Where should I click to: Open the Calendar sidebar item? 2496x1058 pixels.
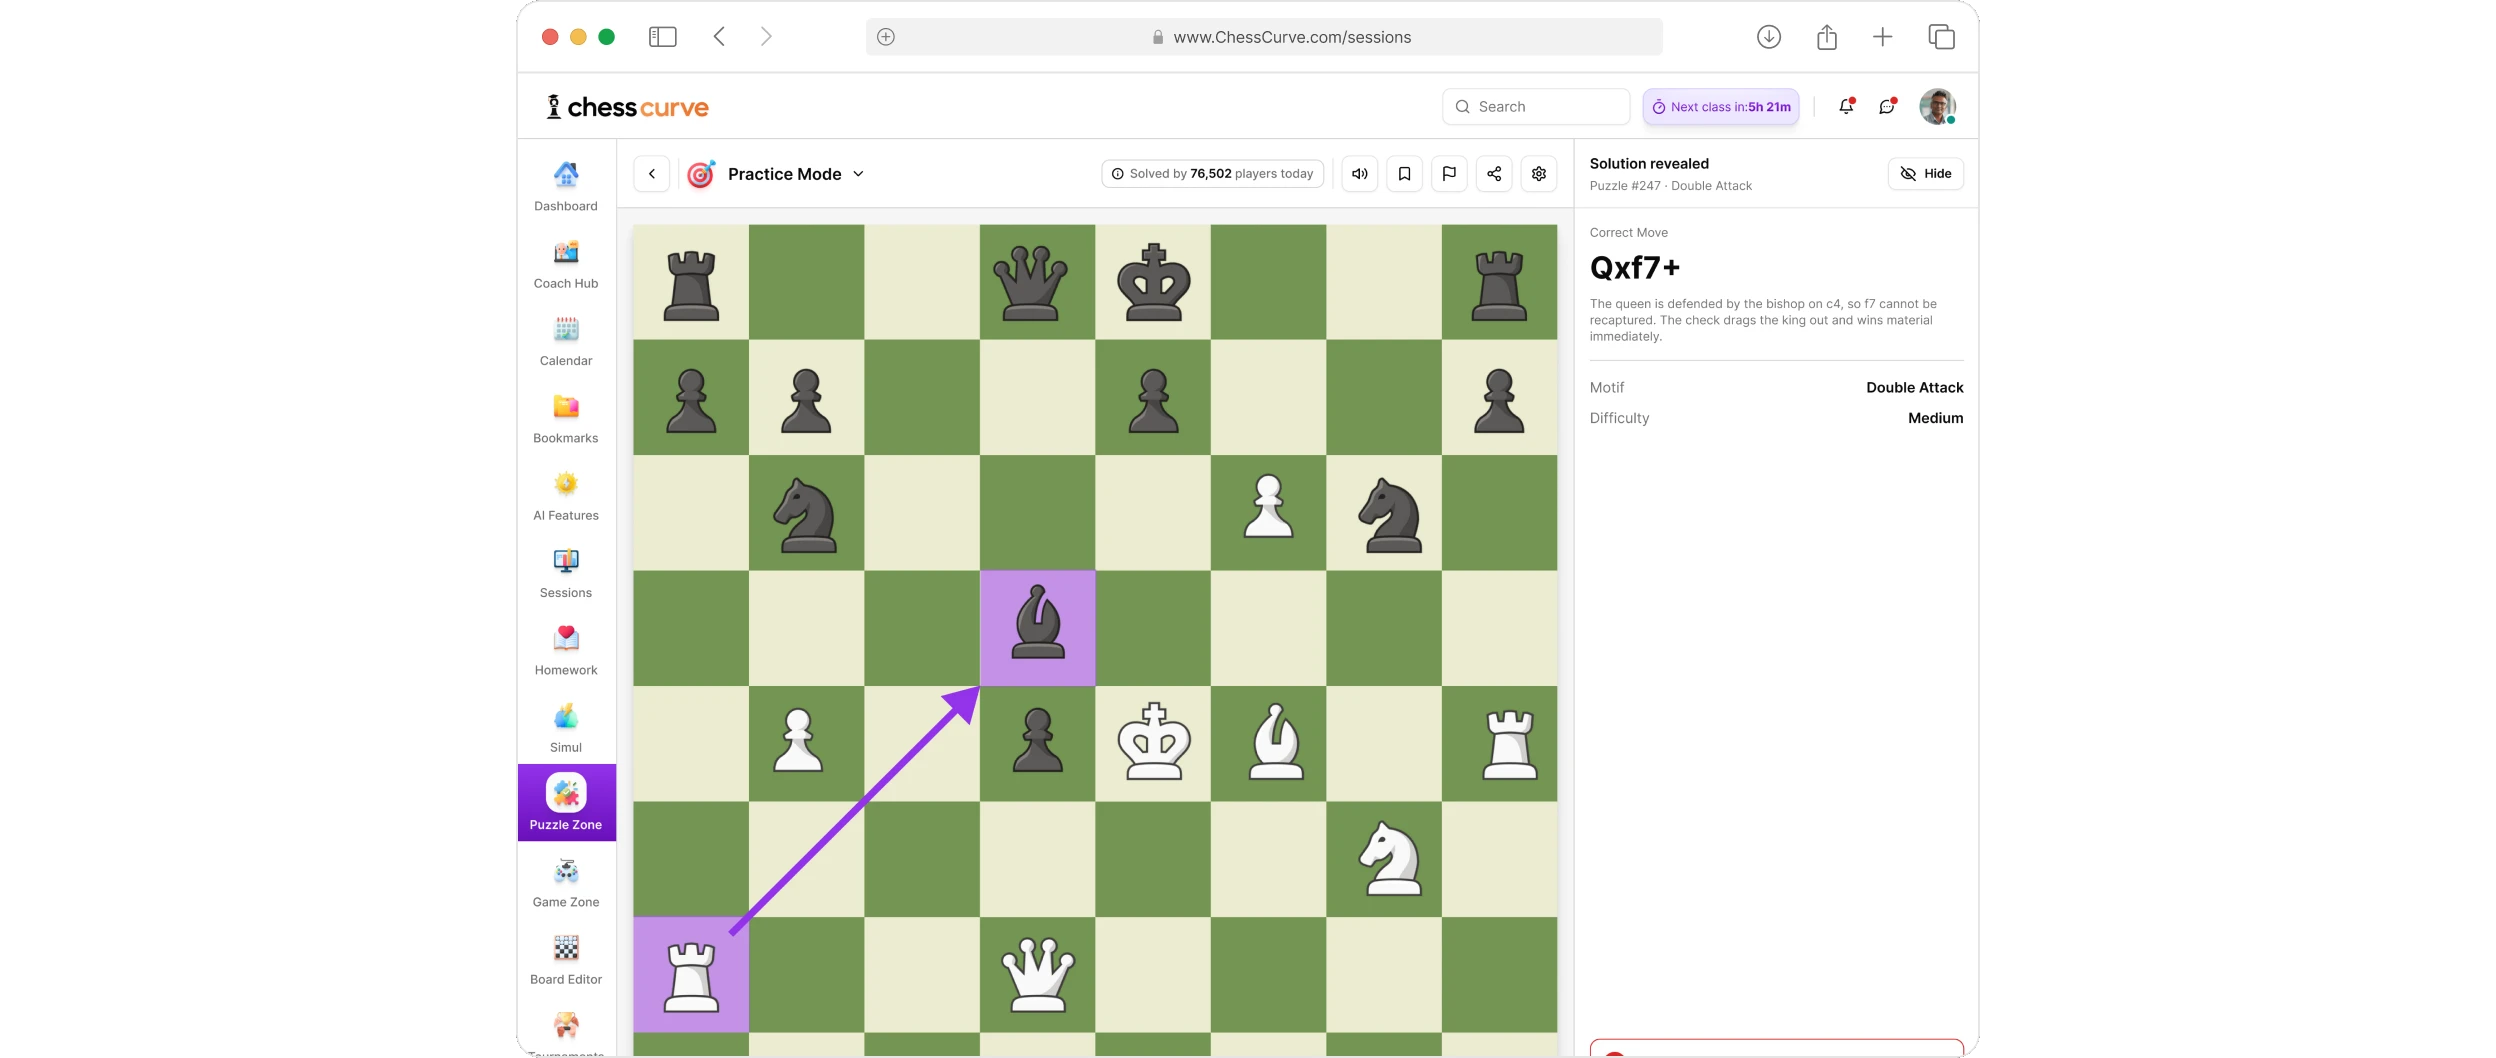(566, 342)
